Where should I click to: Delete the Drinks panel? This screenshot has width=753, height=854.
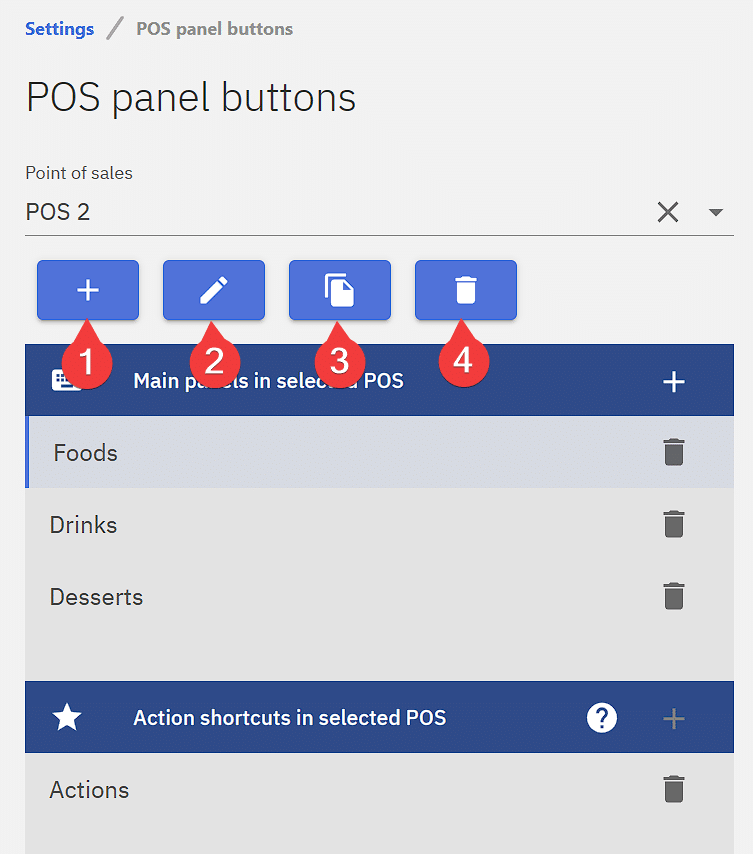coord(675,524)
